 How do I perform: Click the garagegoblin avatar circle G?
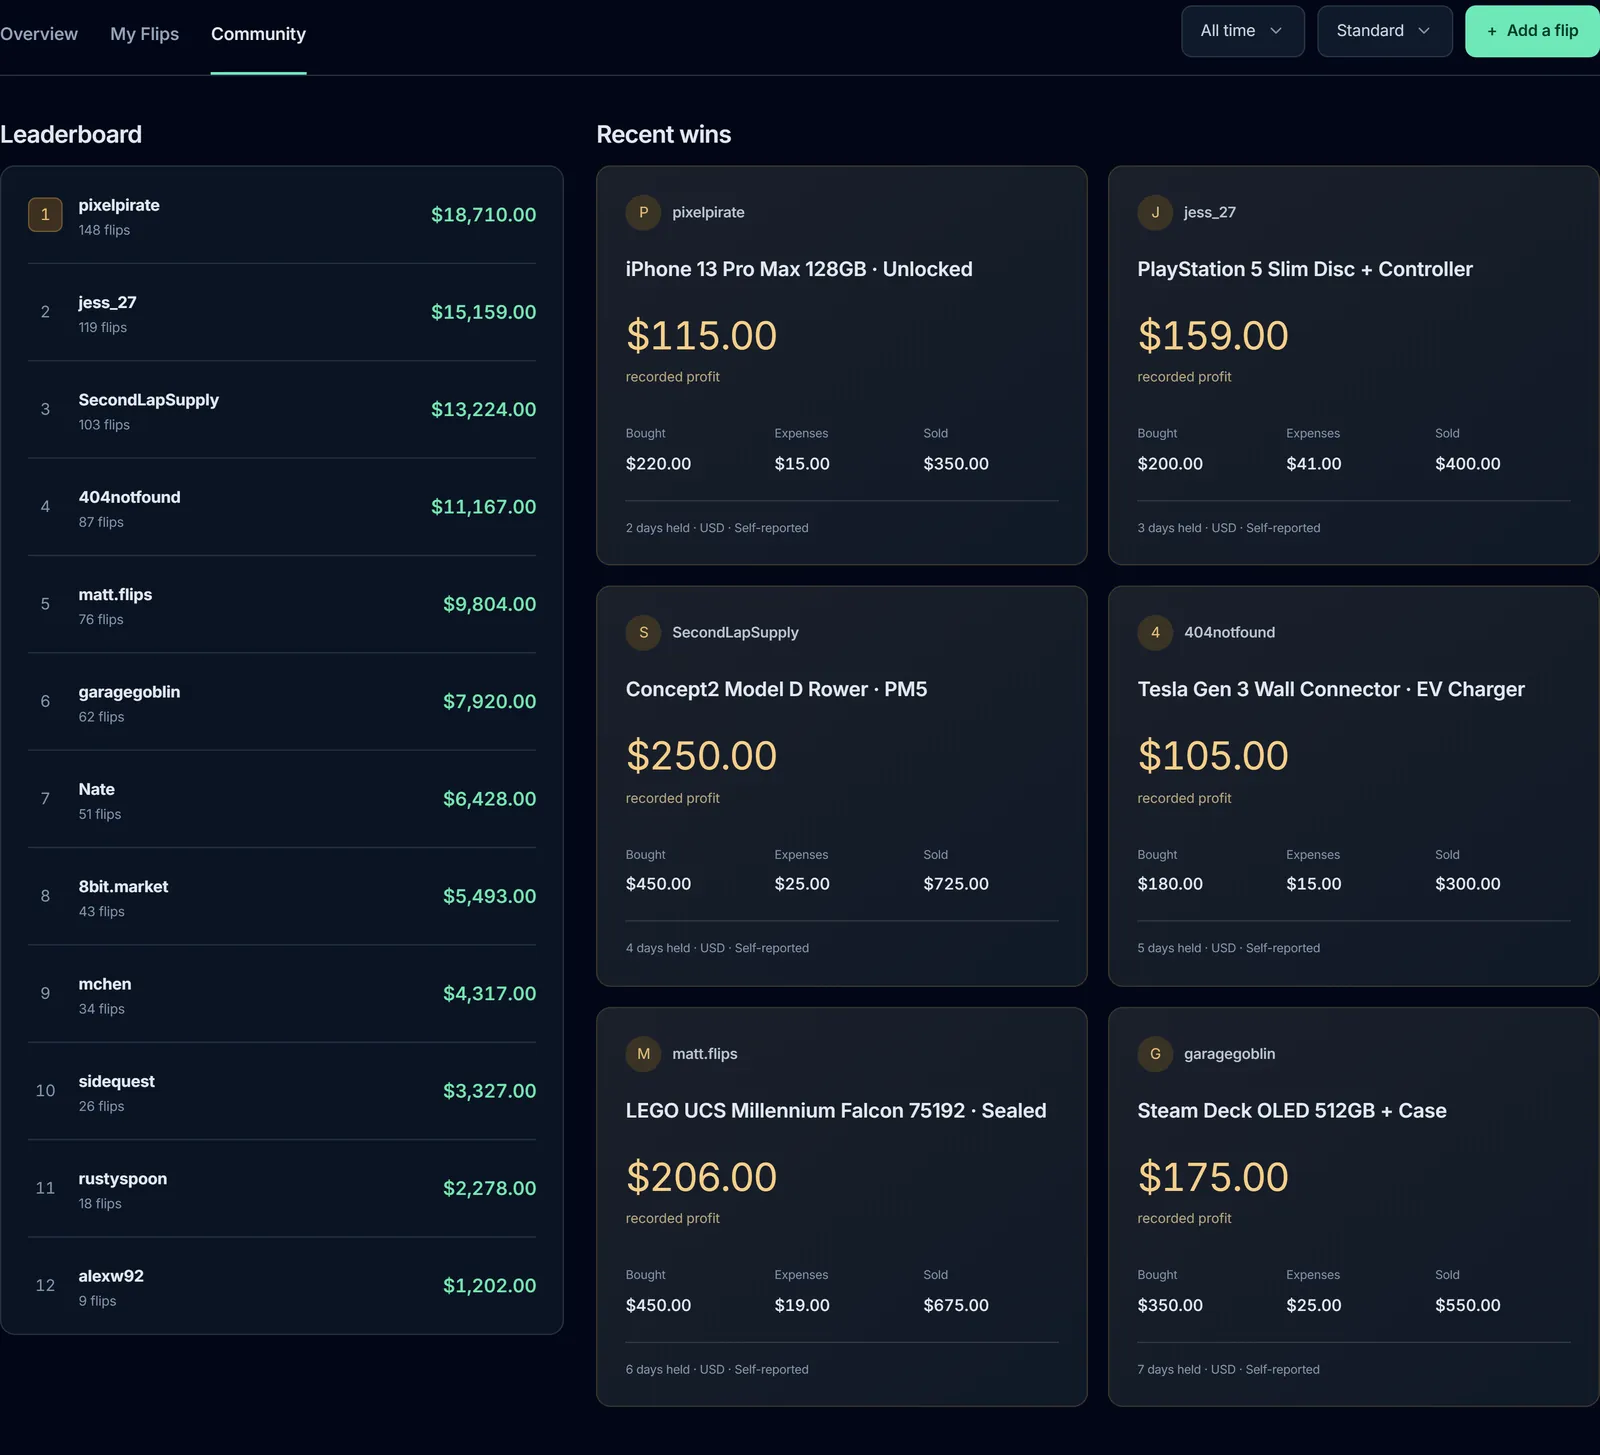pos(1155,1054)
